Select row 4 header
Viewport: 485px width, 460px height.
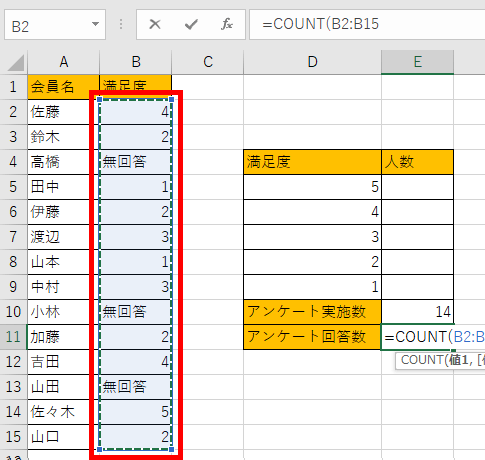click(13, 162)
